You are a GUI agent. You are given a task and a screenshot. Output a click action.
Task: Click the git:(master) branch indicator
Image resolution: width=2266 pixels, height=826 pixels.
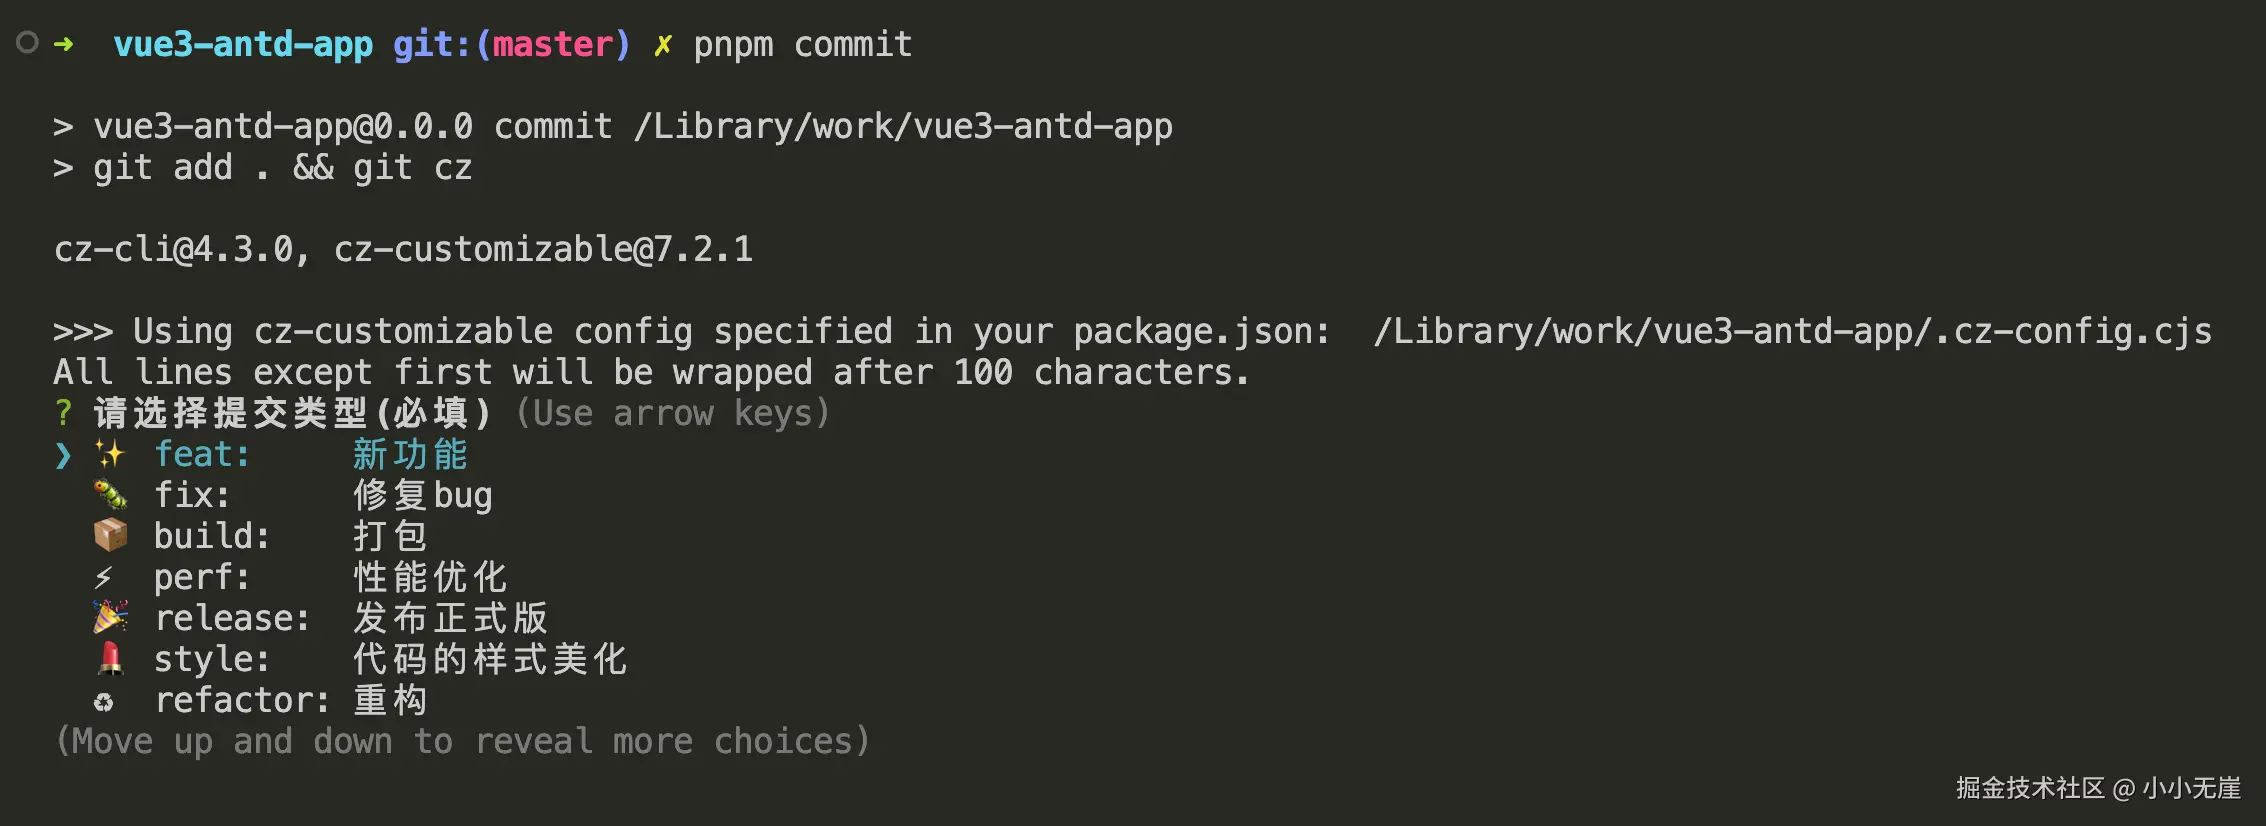pyautogui.click(x=511, y=44)
